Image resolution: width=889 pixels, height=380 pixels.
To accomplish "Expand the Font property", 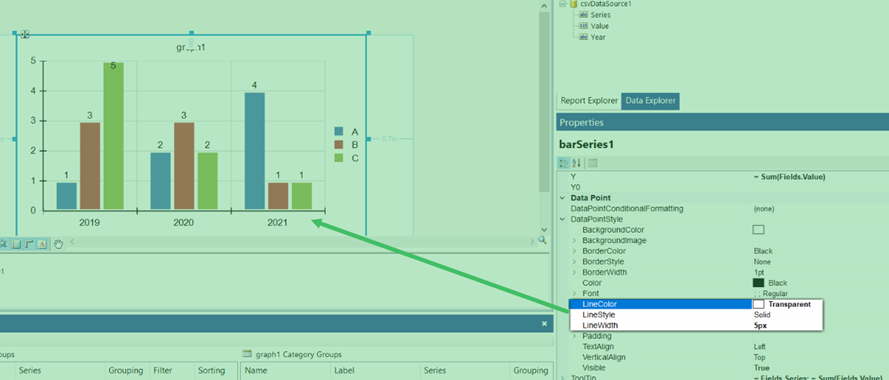I will coord(575,293).
